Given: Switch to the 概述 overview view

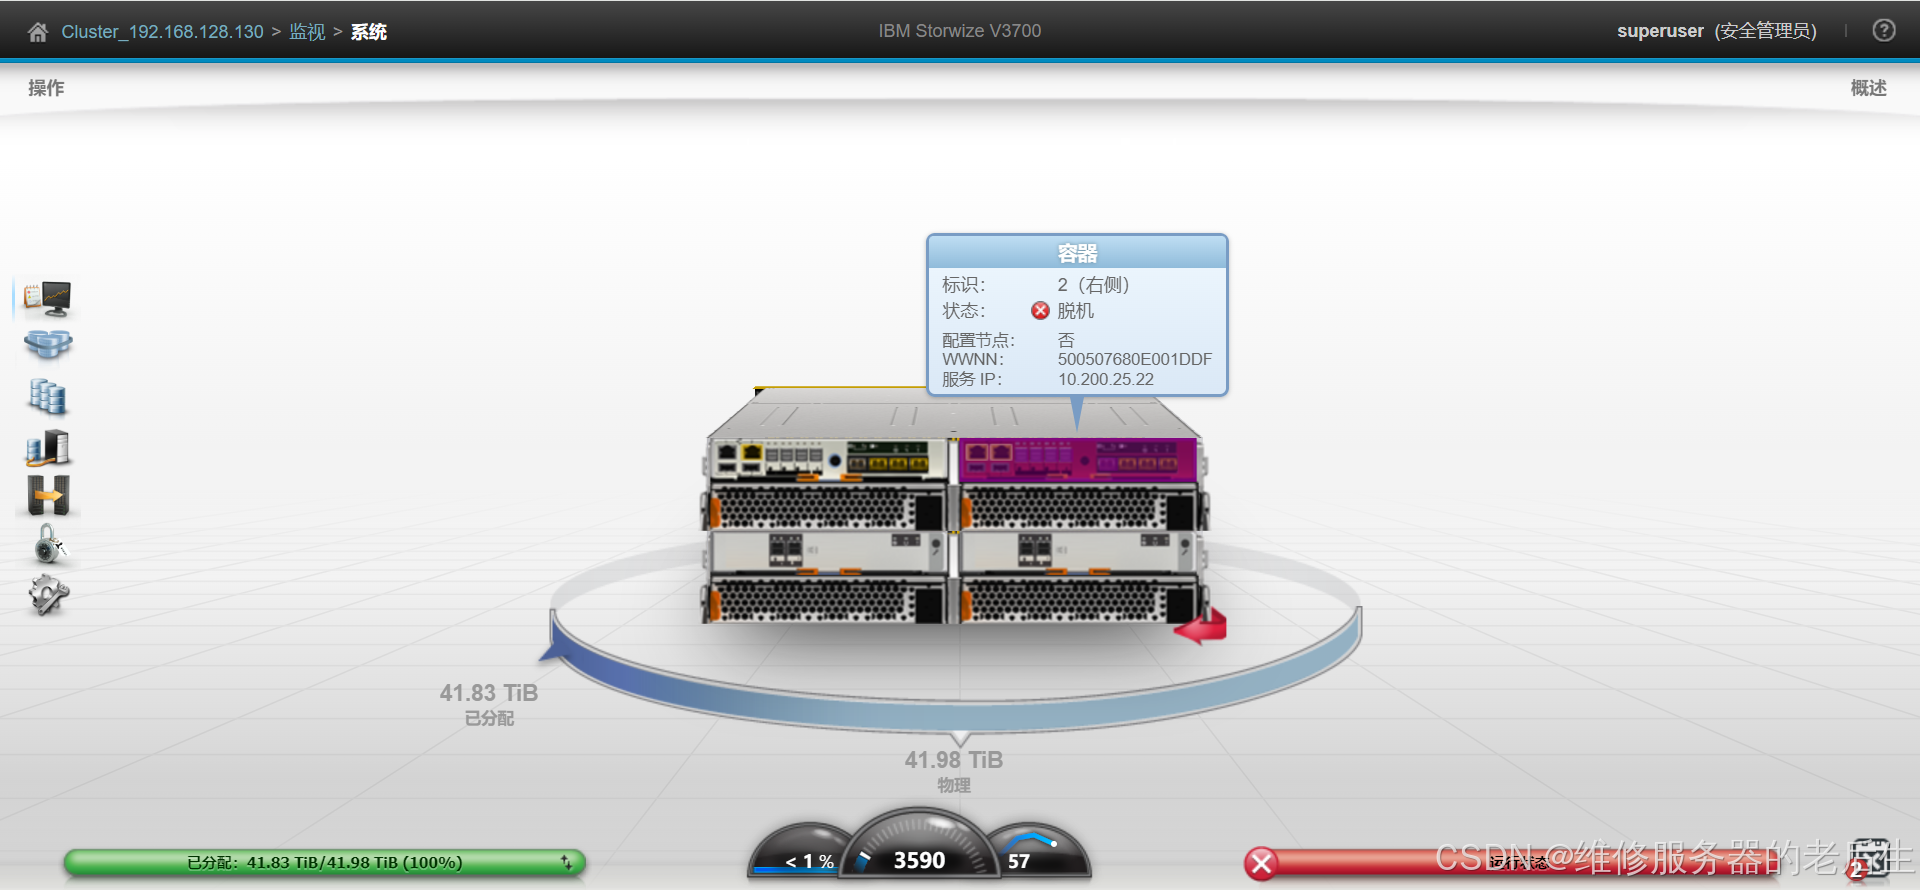Looking at the screenshot, I should click(1868, 88).
